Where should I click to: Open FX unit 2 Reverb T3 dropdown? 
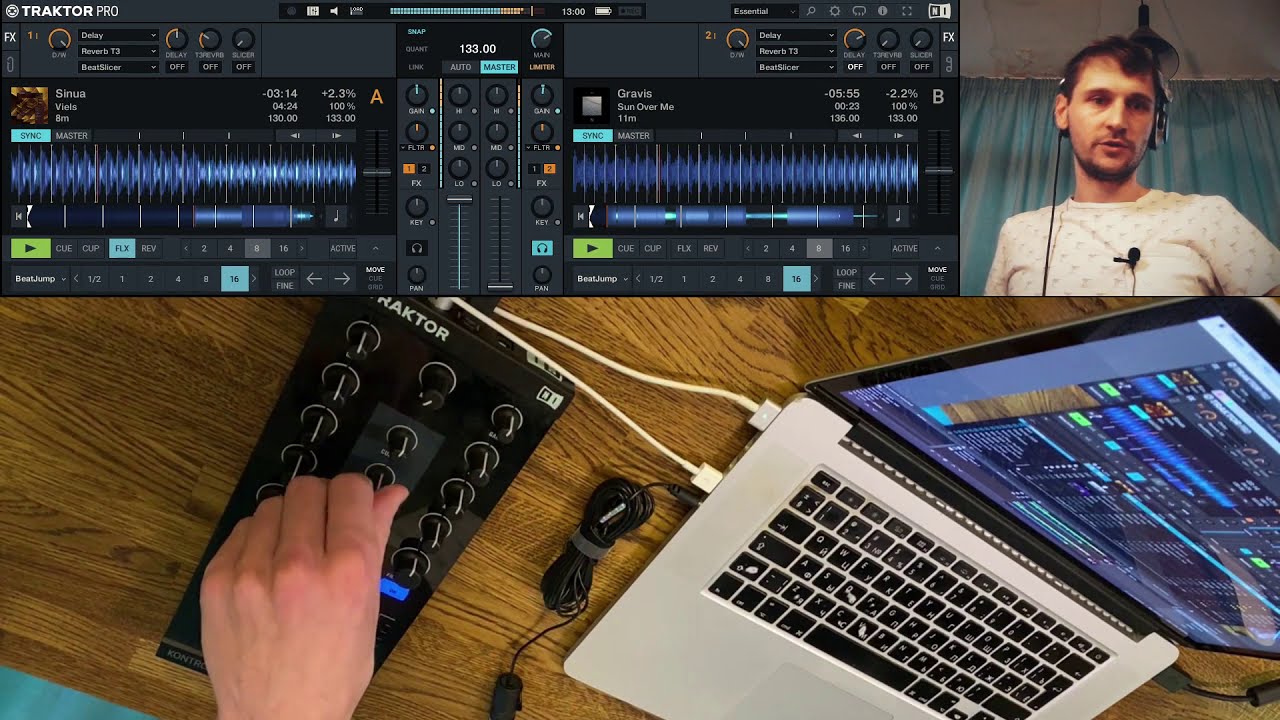tap(796, 51)
